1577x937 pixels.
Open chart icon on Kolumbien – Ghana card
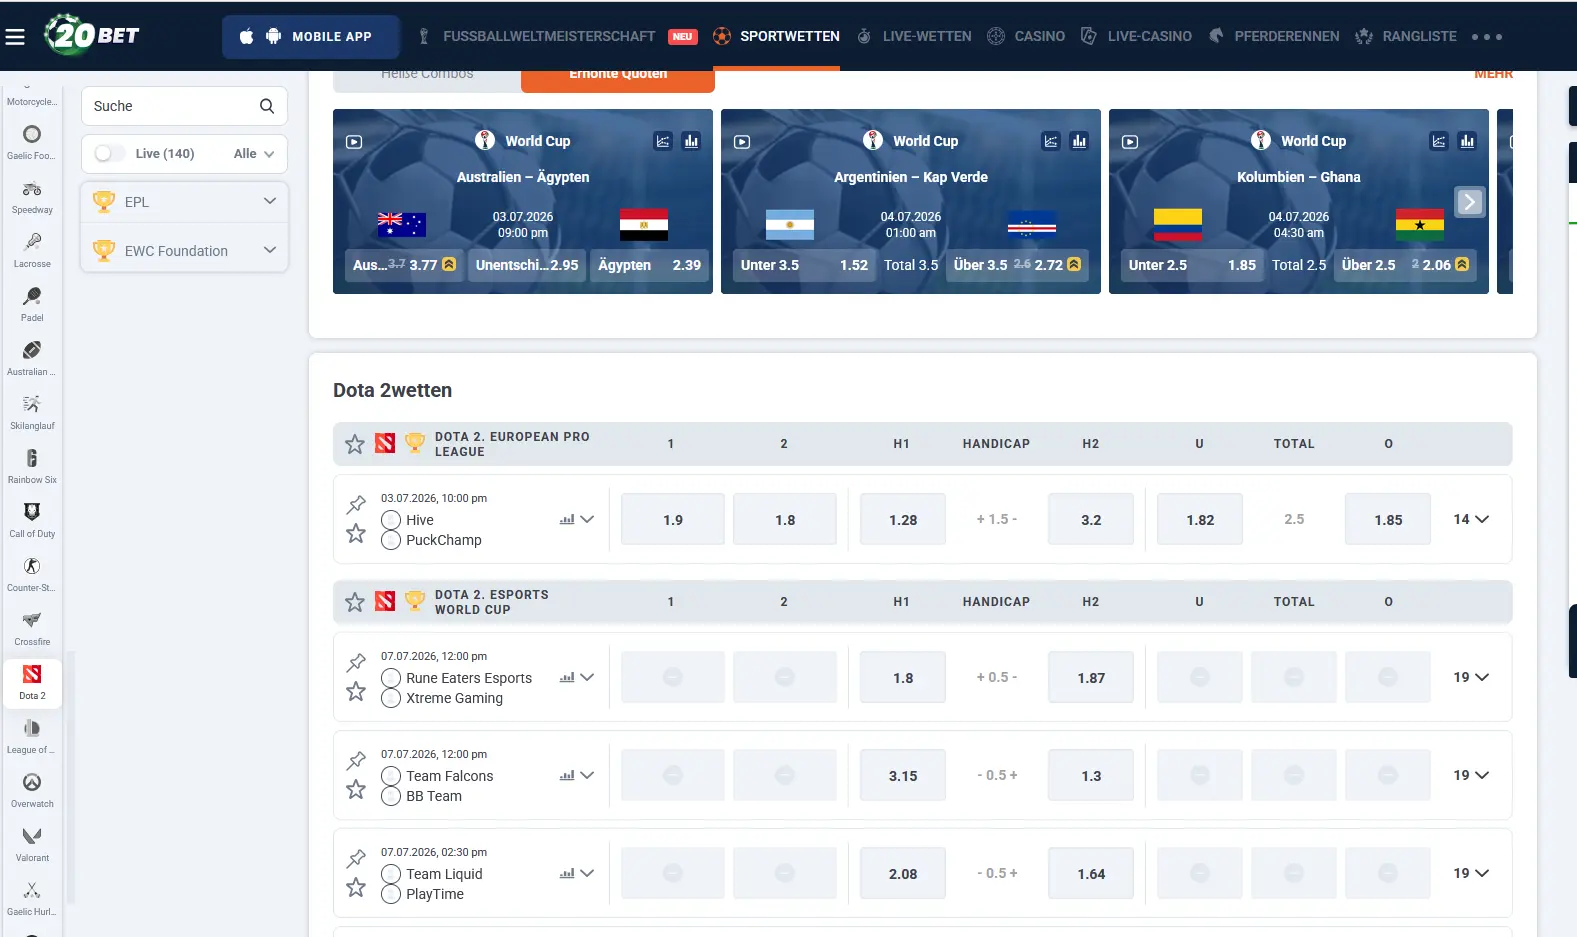click(1439, 141)
